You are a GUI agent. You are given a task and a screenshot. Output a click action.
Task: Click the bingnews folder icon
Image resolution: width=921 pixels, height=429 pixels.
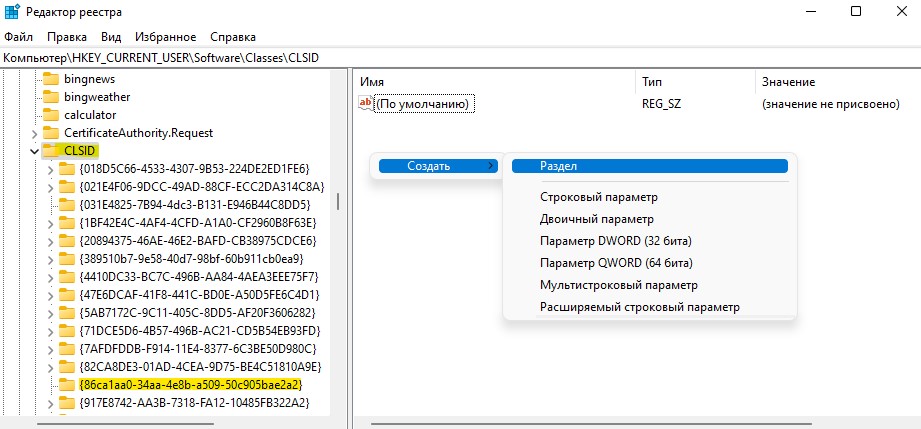point(52,79)
